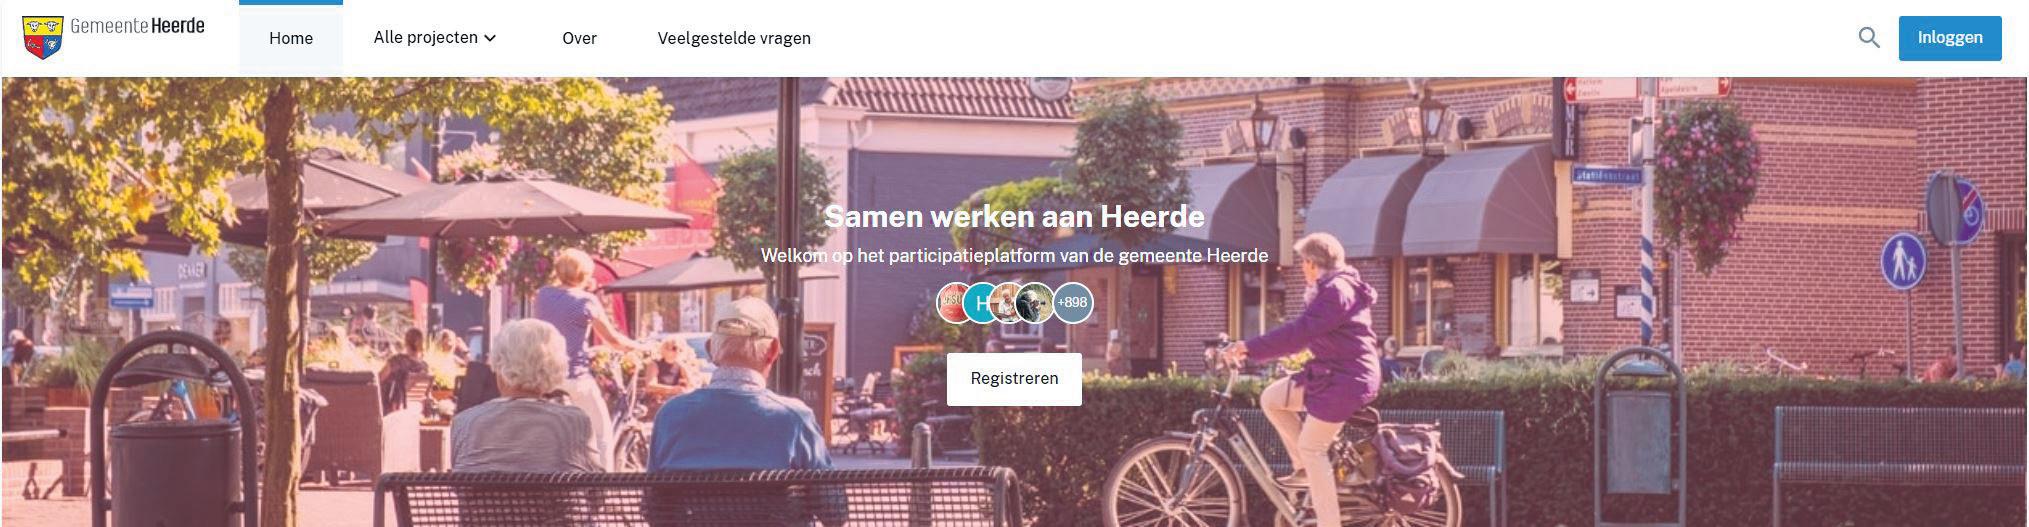Expand the Alle projecten chevron arrow

(490, 38)
